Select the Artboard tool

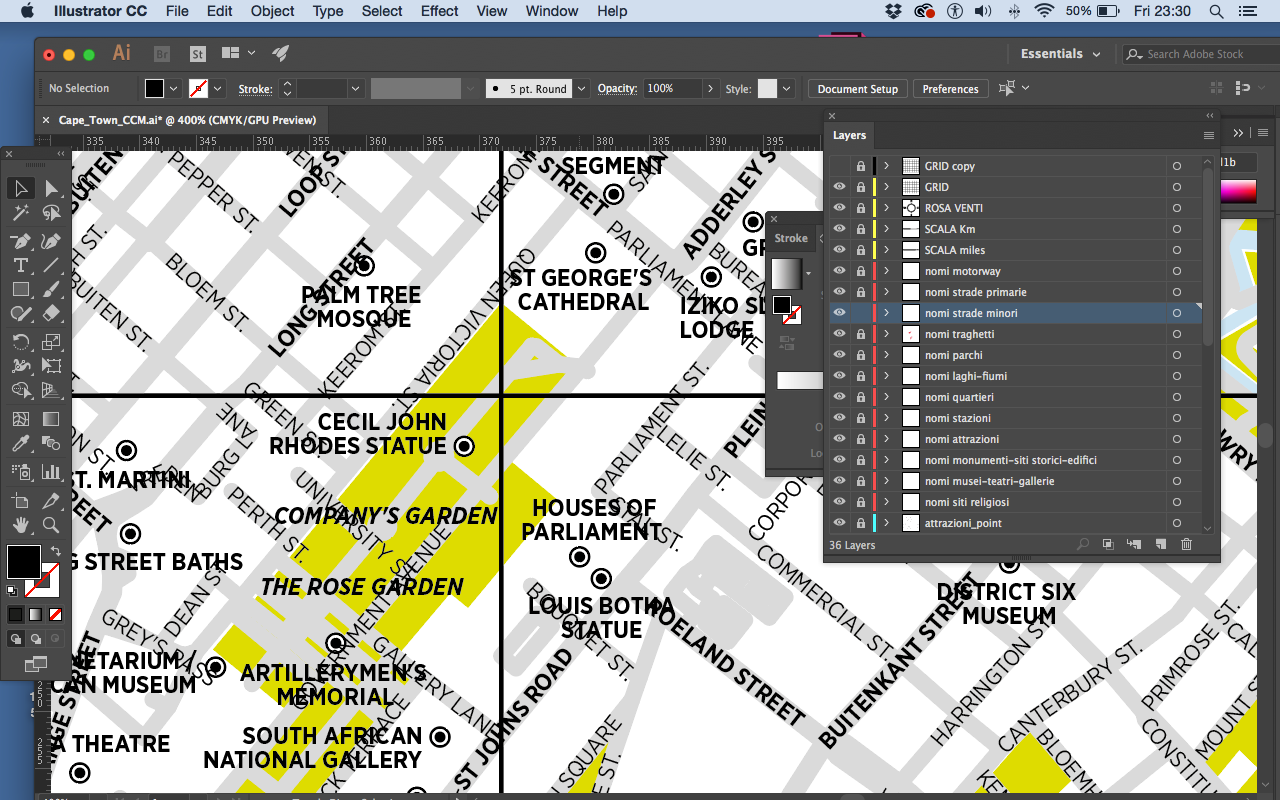tap(20, 500)
